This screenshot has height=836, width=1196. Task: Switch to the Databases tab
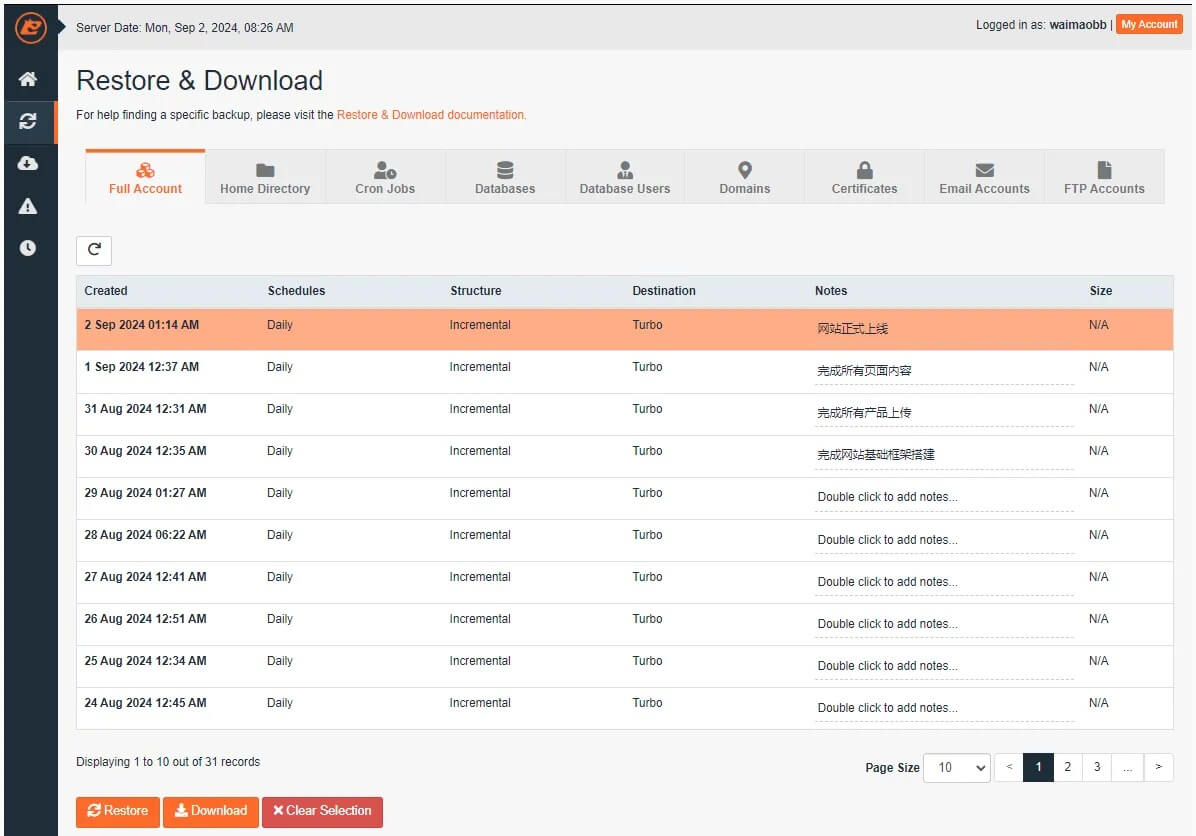tap(505, 178)
